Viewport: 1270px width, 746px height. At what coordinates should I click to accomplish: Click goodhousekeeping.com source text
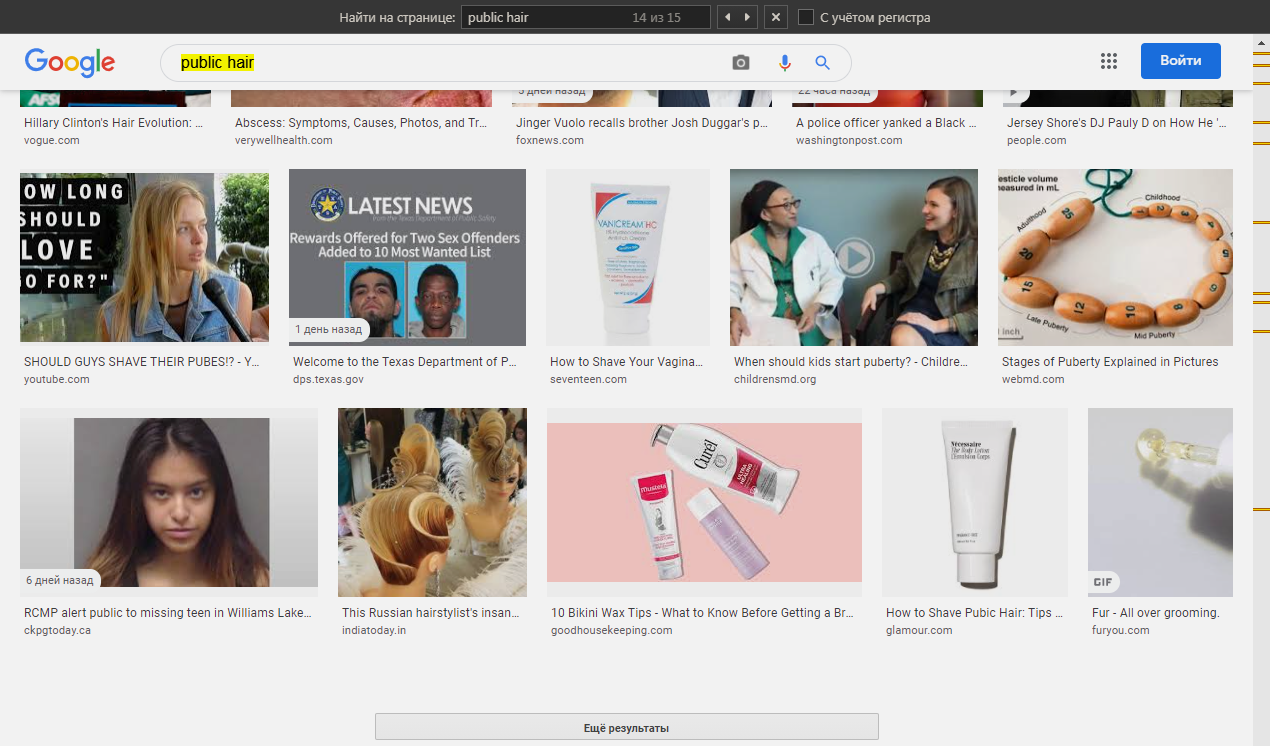point(612,631)
